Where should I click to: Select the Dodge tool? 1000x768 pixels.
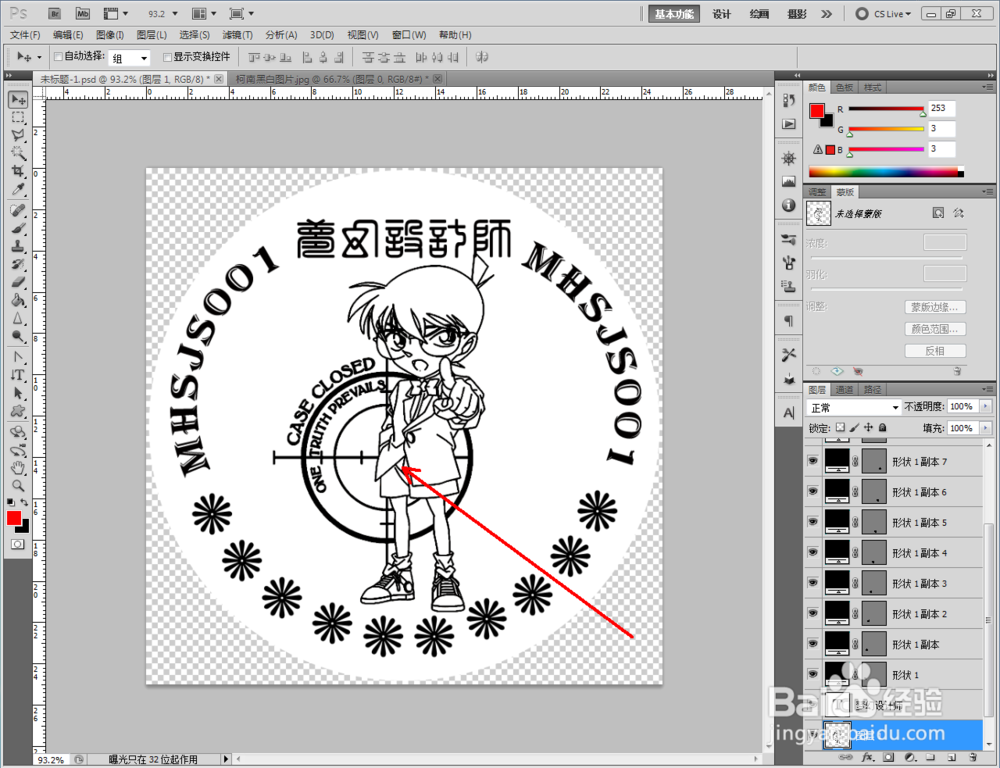(x=18, y=336)
